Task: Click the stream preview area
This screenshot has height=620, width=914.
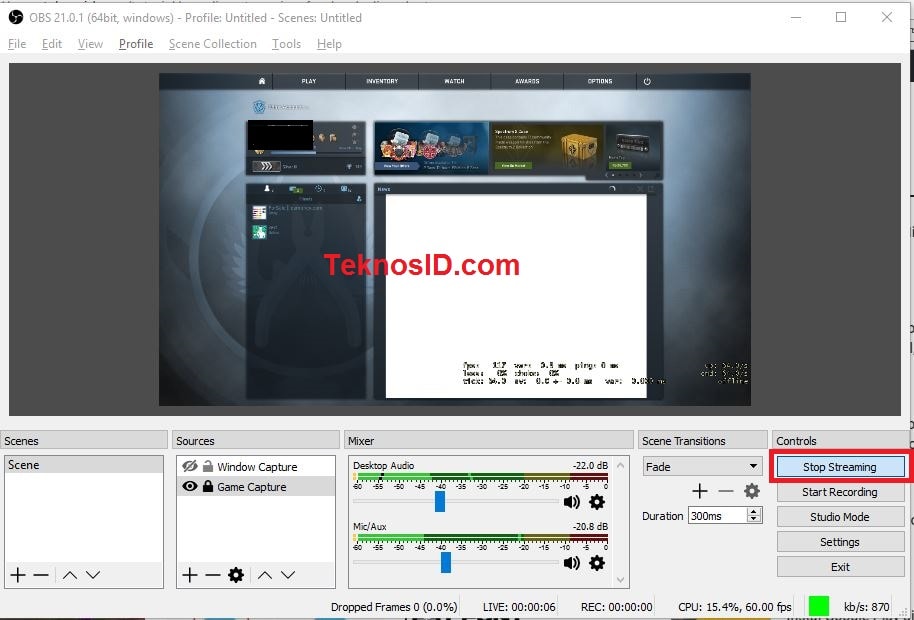Action: tap(455, 239)
